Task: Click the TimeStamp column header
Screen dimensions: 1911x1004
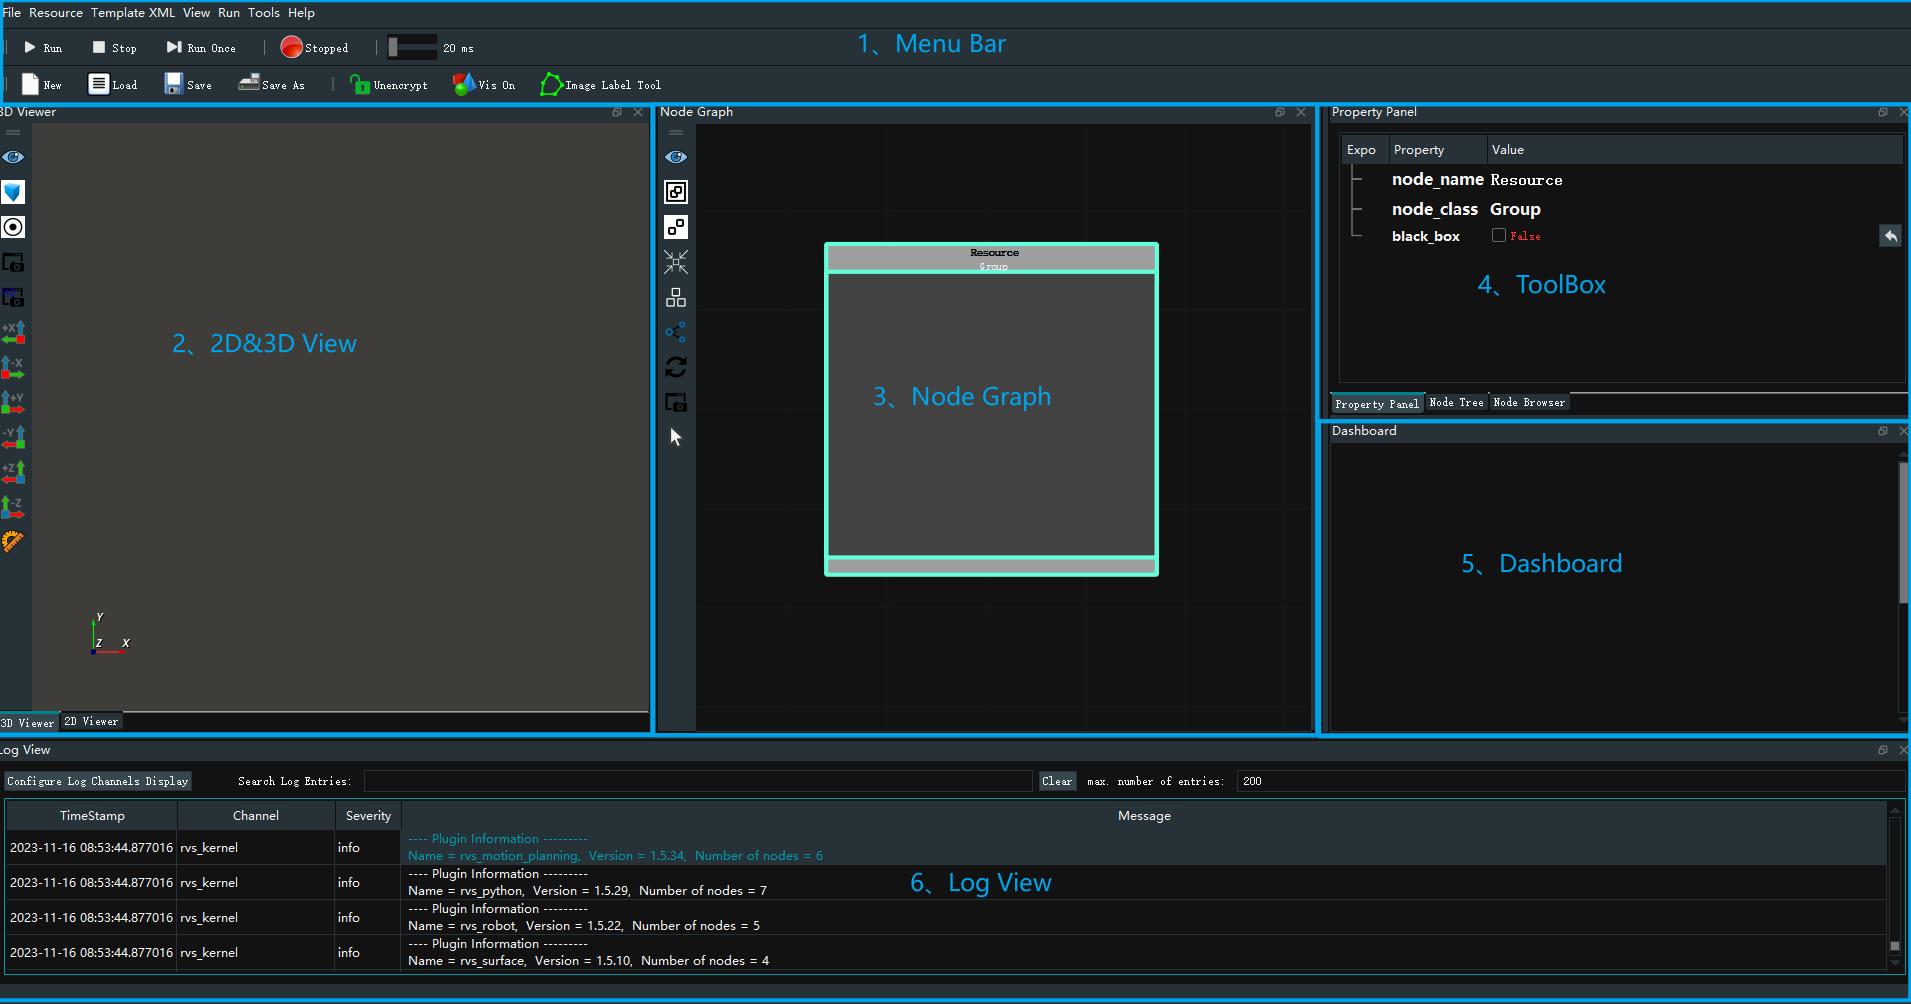Action: 92,815
